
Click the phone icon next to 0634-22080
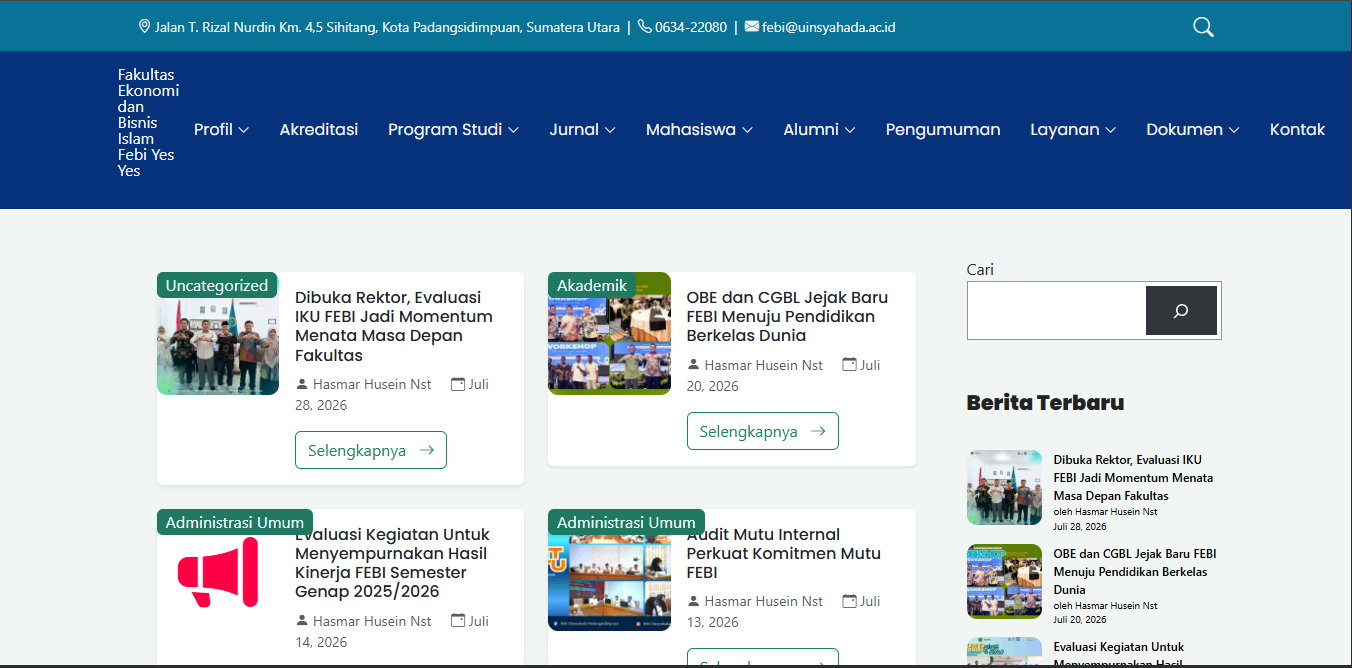pyautogui.click(x=645, y=27)
